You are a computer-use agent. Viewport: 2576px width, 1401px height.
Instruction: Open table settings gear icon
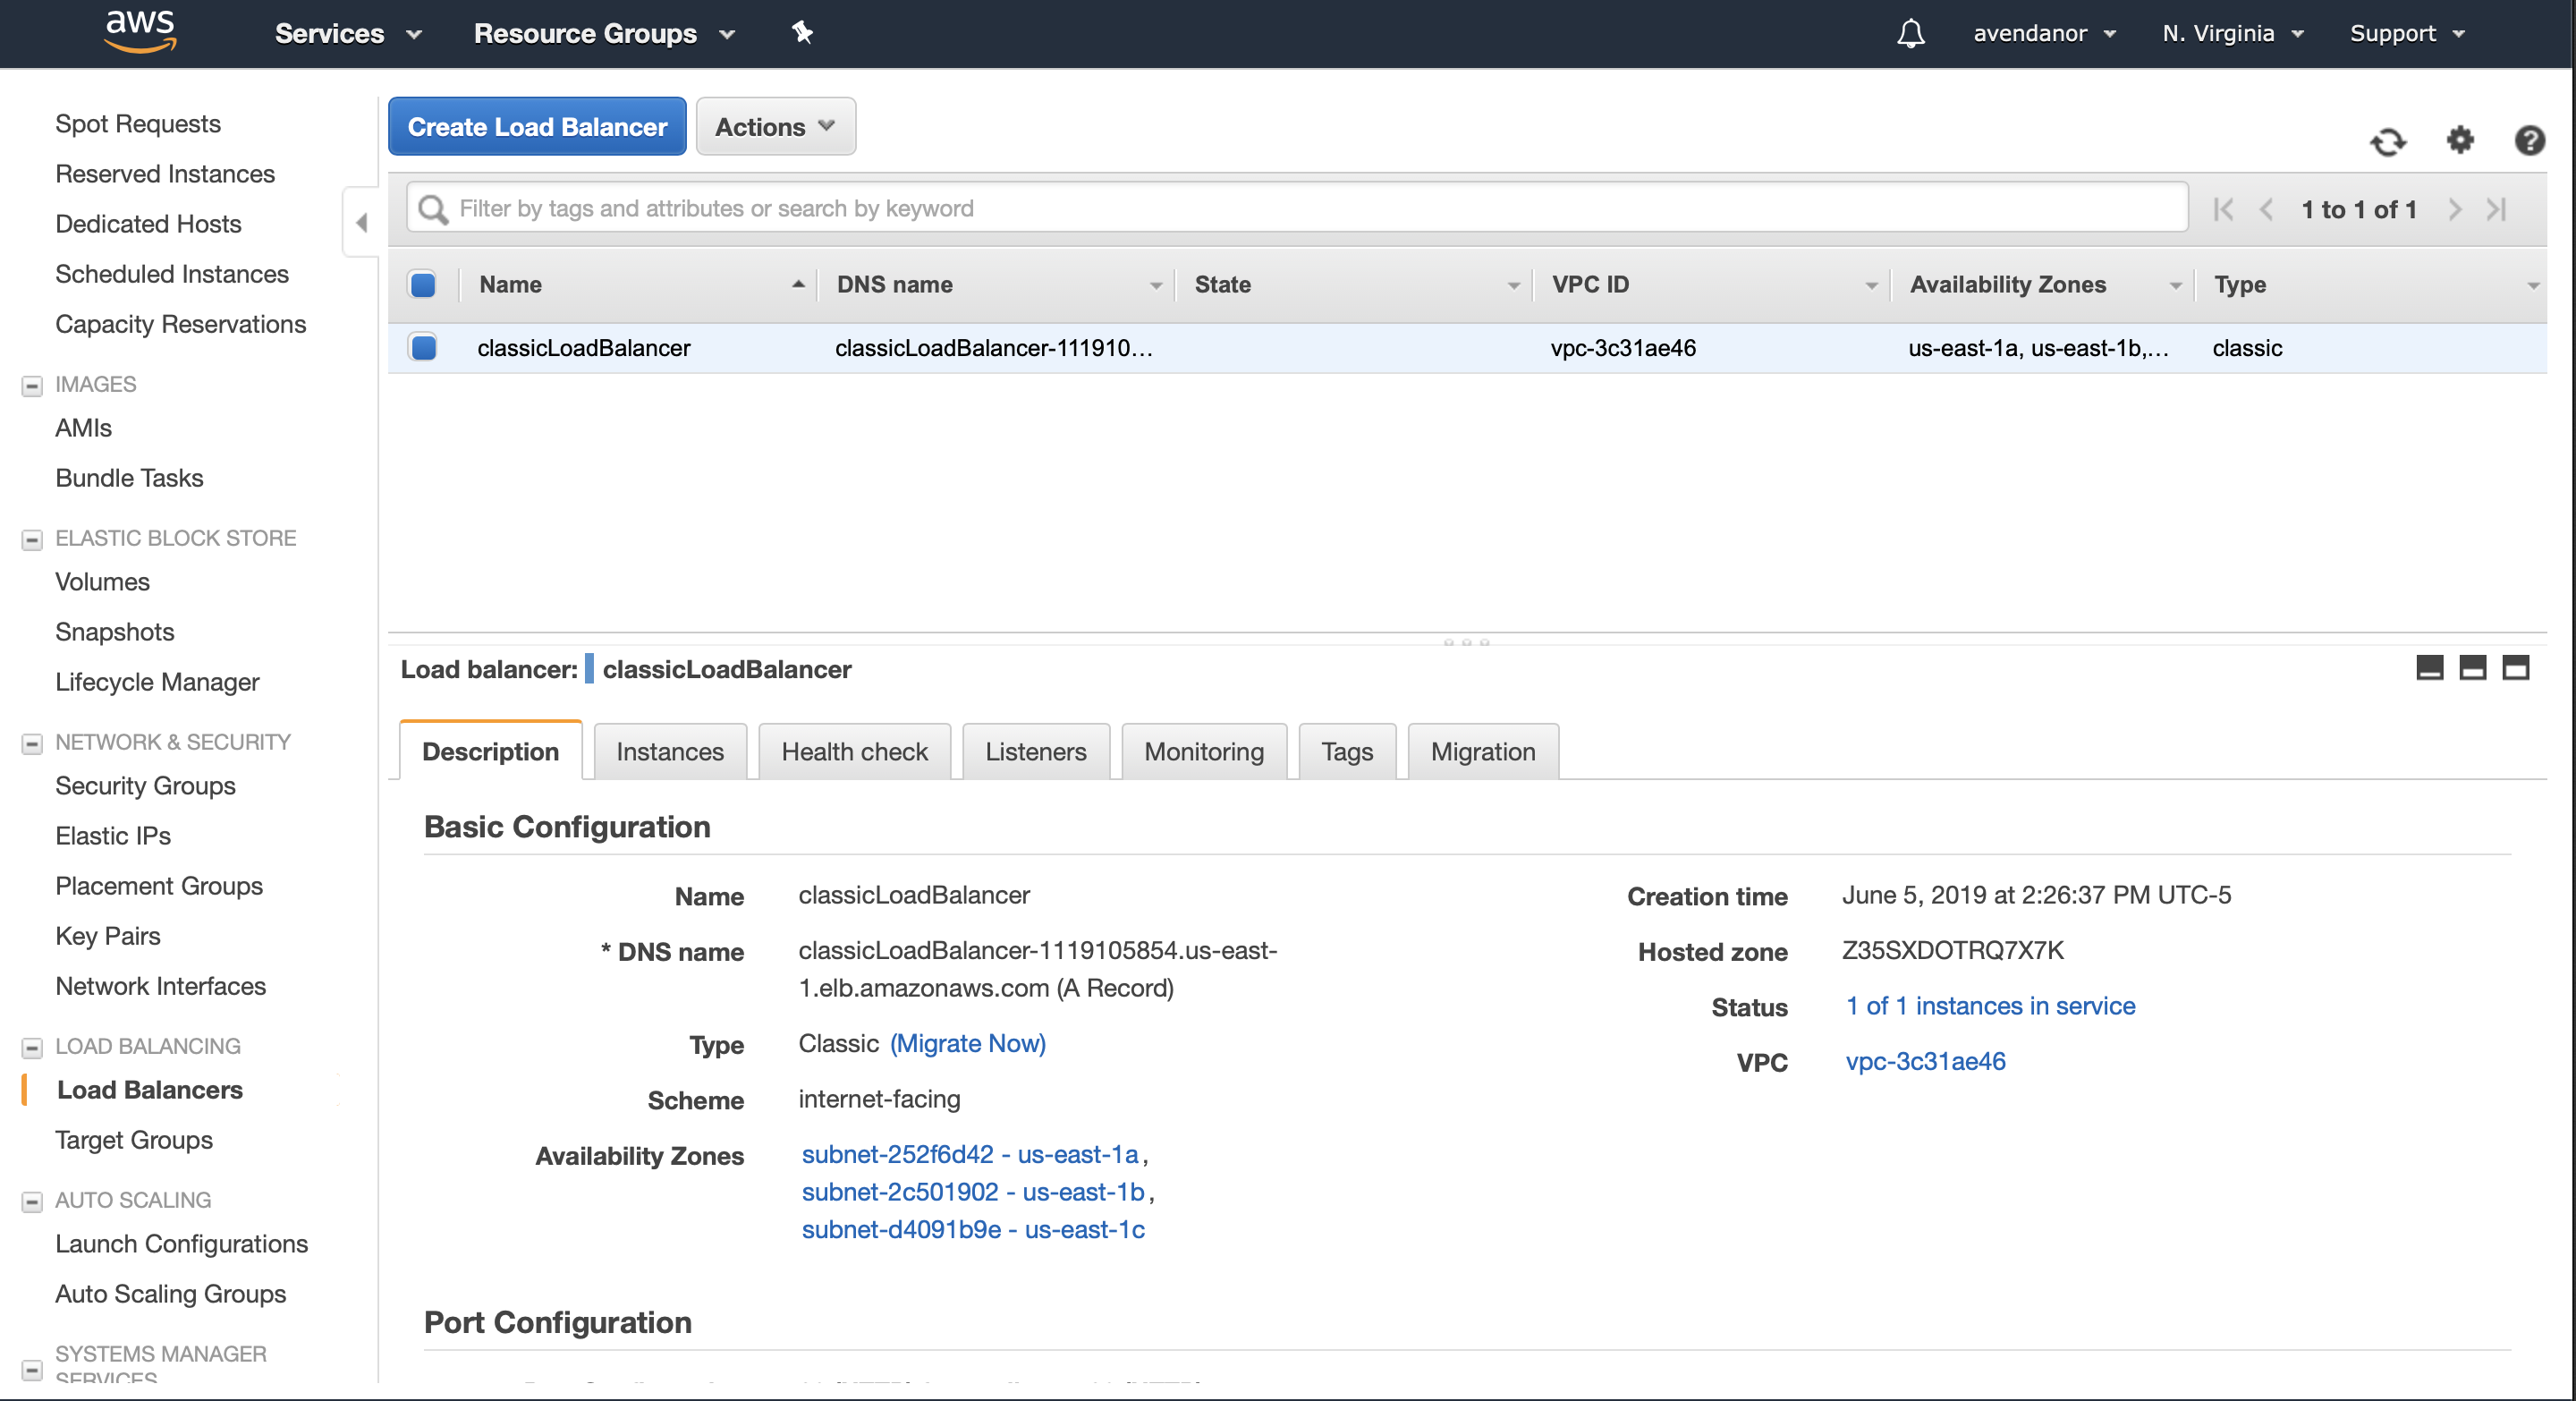tap(2459, 140)
